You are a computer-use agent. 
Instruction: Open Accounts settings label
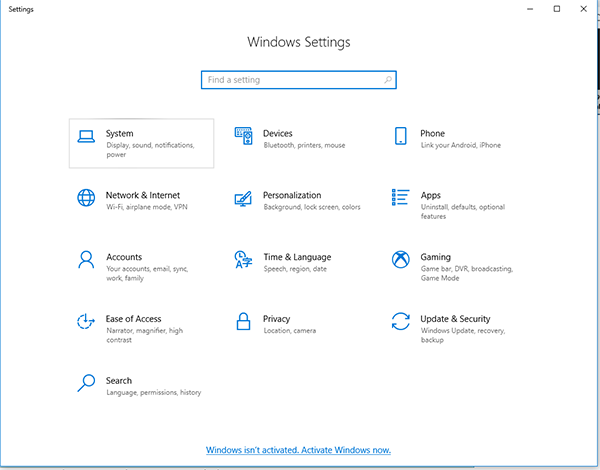pos(124,257)
